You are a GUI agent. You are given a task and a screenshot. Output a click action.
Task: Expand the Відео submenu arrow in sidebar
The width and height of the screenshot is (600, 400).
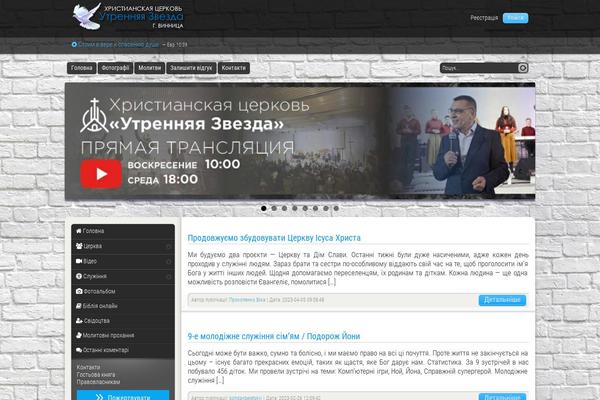(168, 261)
